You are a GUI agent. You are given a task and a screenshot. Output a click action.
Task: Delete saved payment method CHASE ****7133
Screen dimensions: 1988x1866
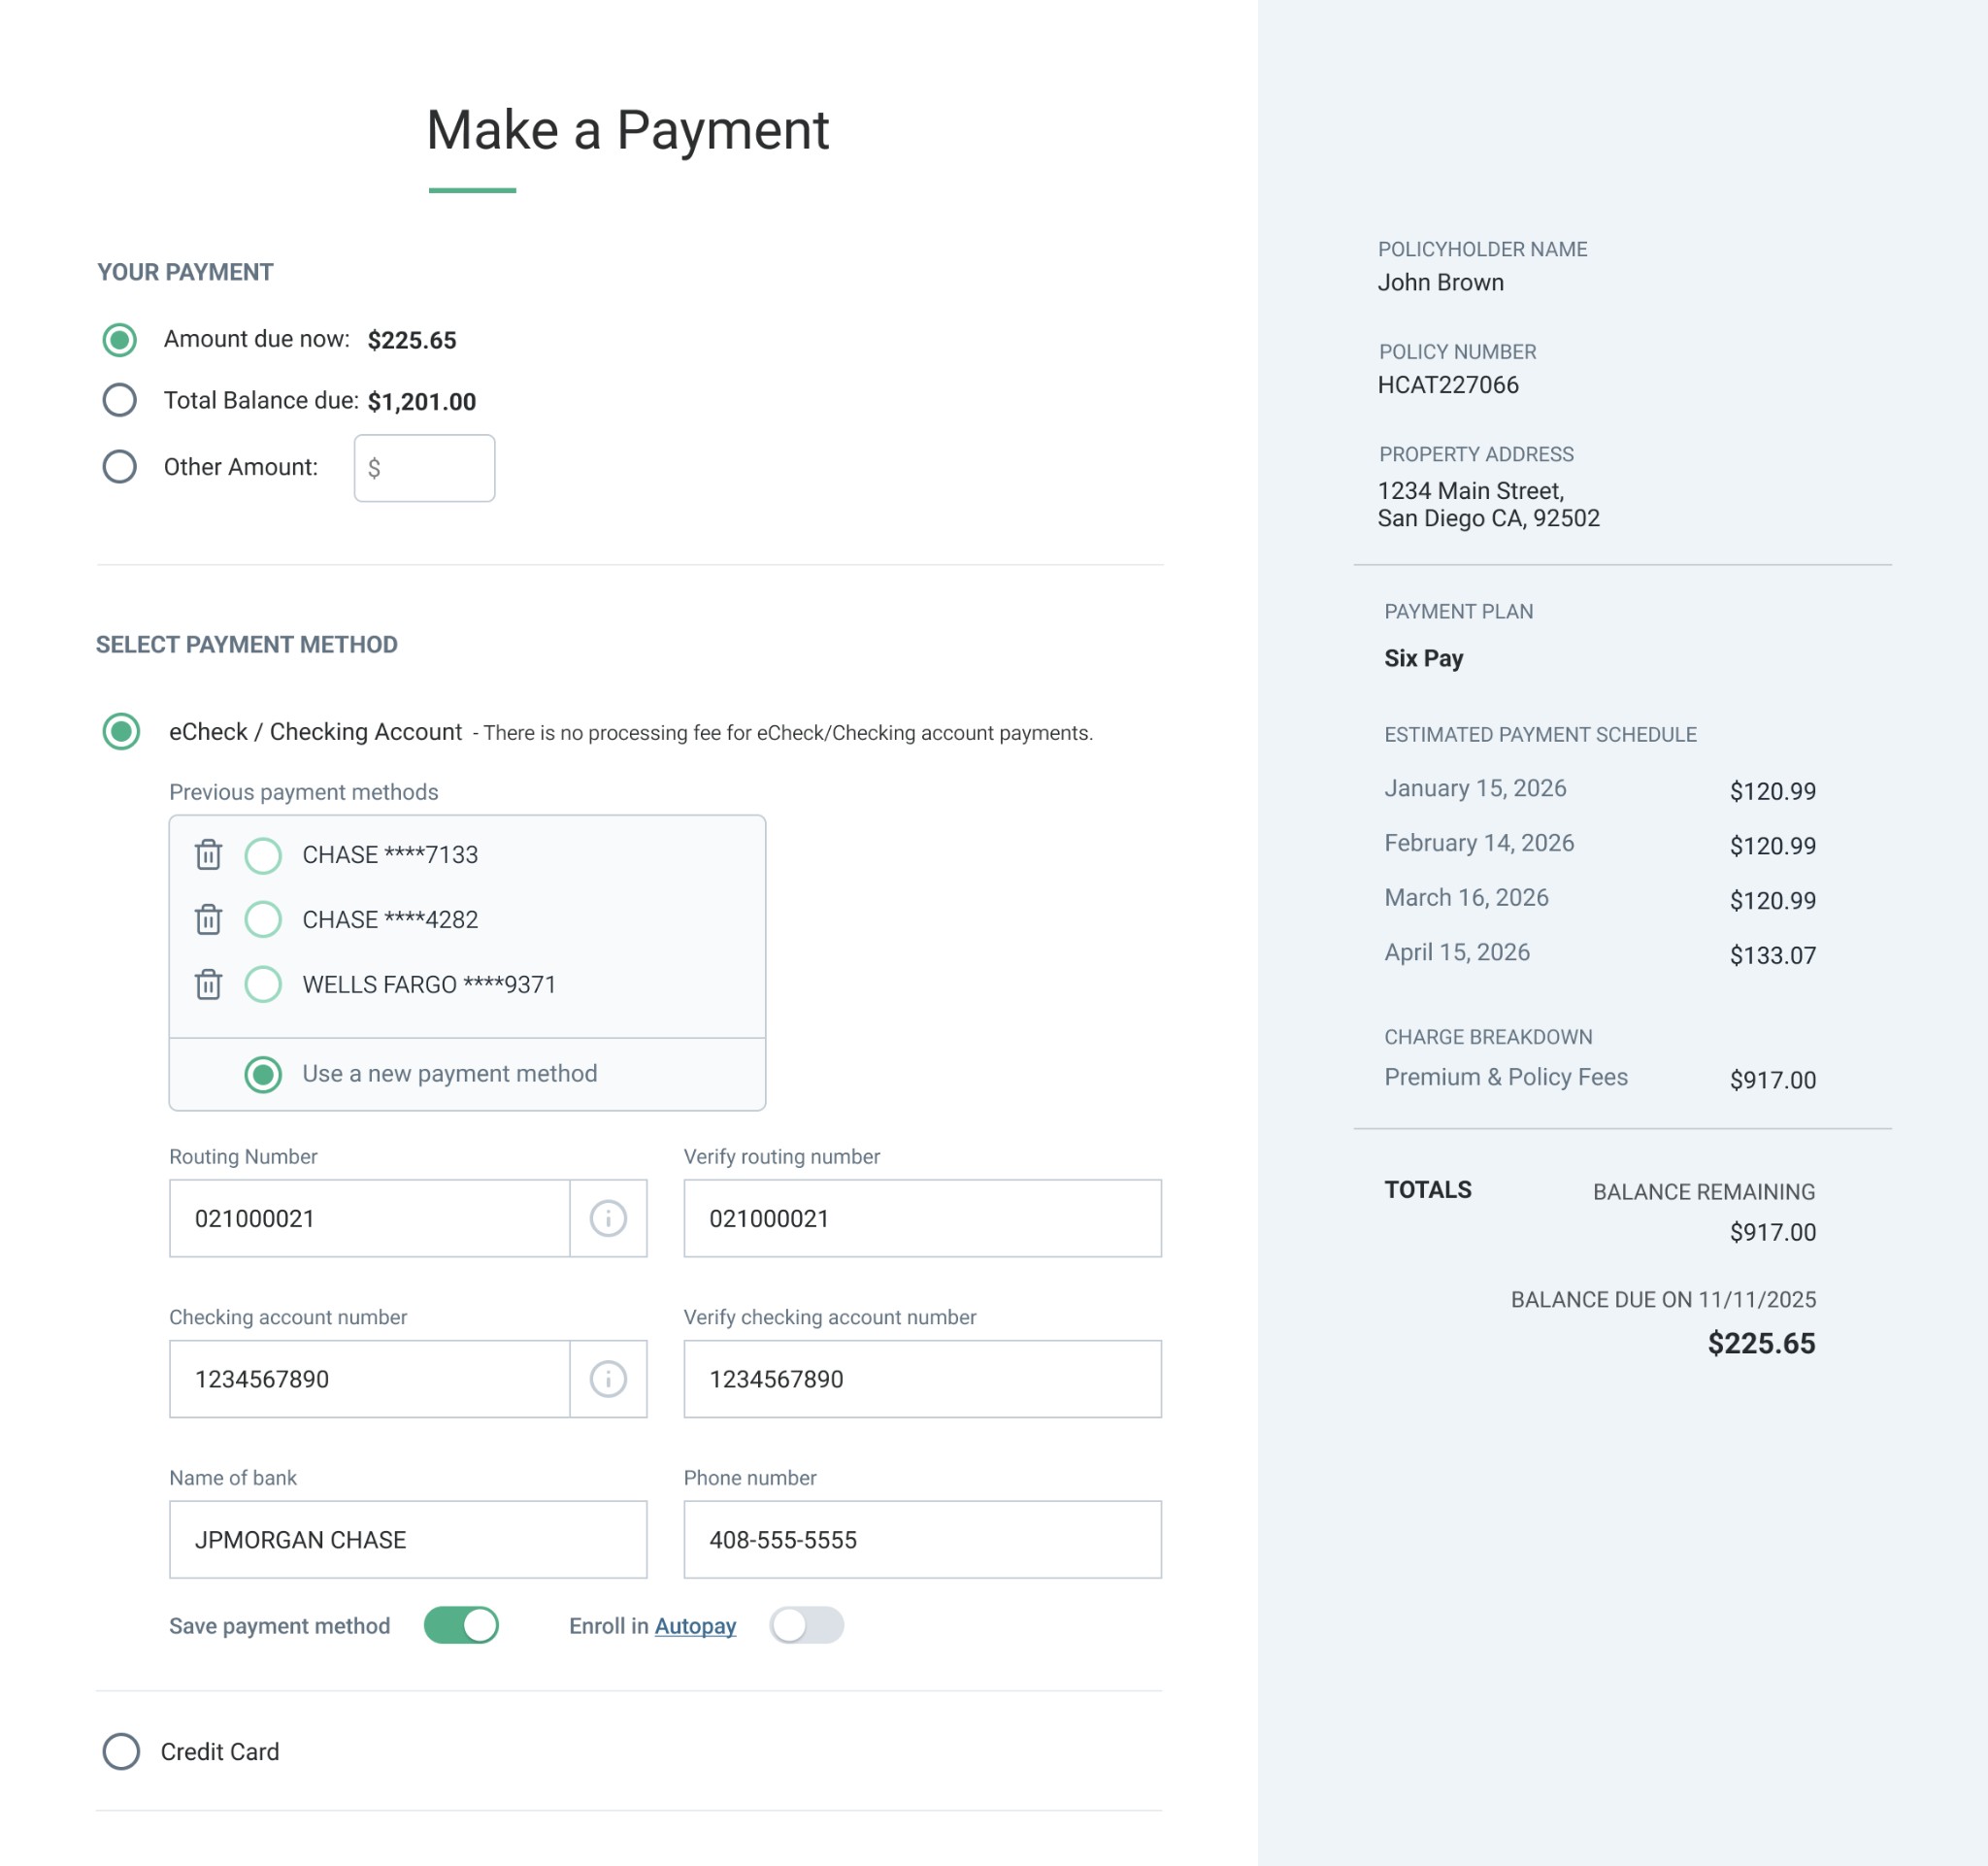pyautogui.click(x=207, y=855)
